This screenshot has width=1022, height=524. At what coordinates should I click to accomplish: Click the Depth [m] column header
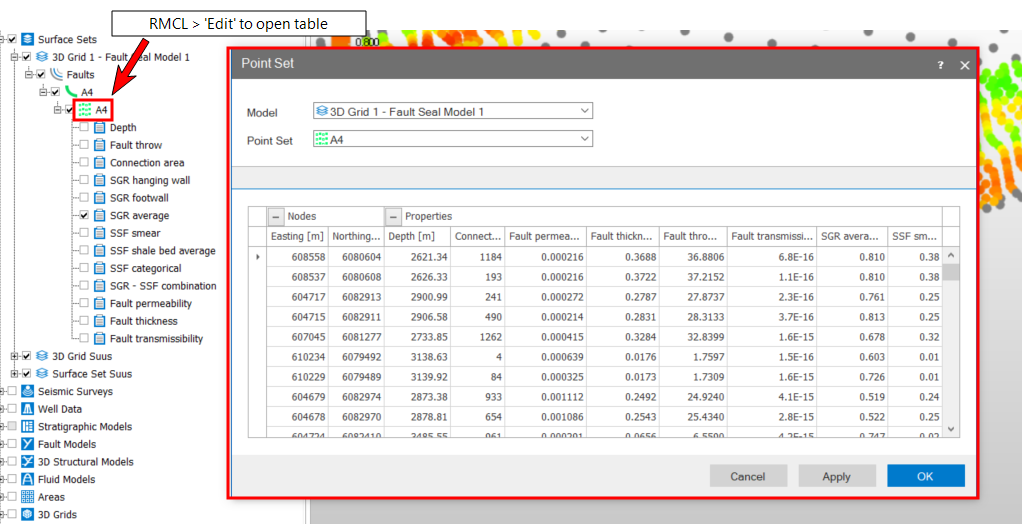tap(413, 236)
